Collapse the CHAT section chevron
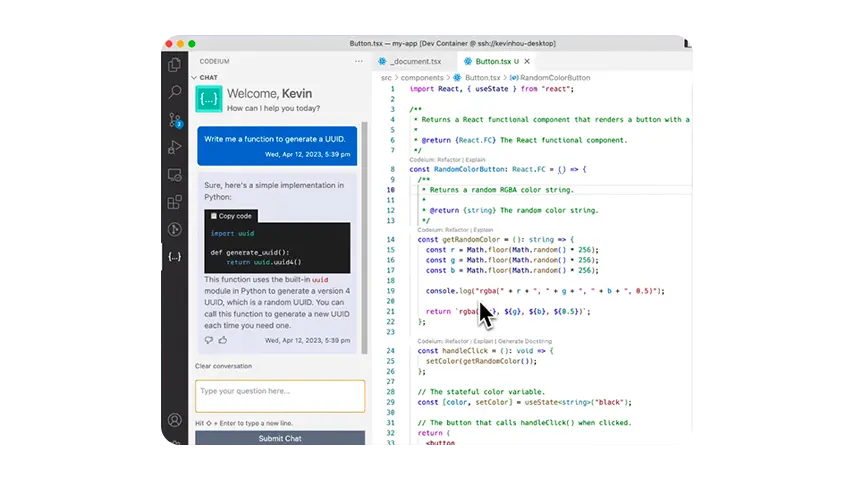This screenshot has width=854, height=480. pyautogui.click(x=194, y=77)
